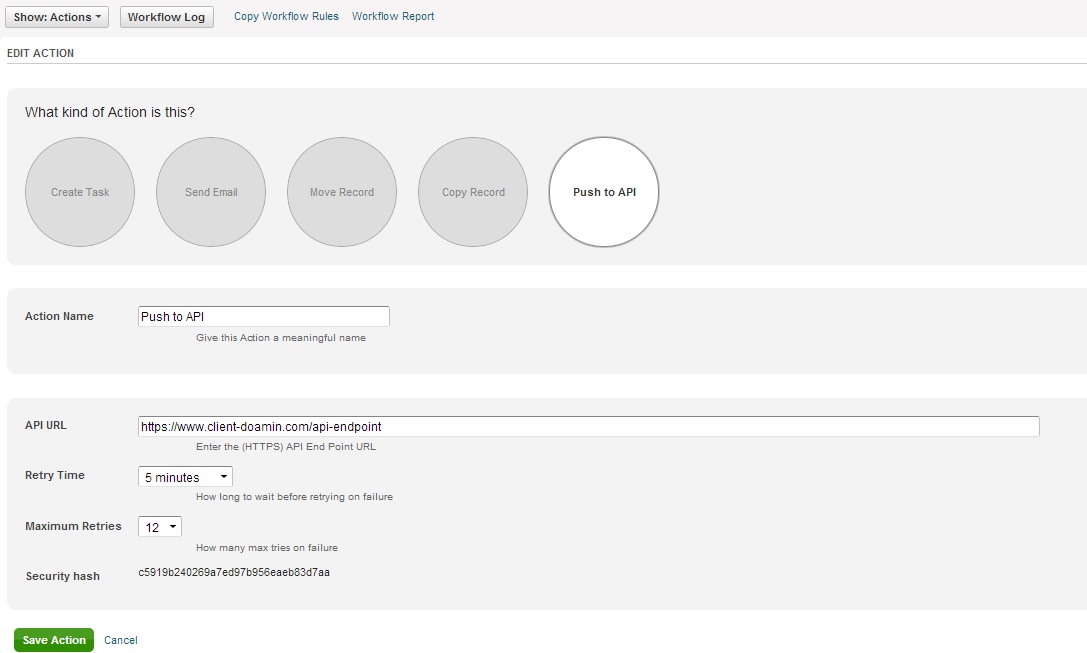Choose the Copy Record action type
1087x653 pixels.
point(473,192)
